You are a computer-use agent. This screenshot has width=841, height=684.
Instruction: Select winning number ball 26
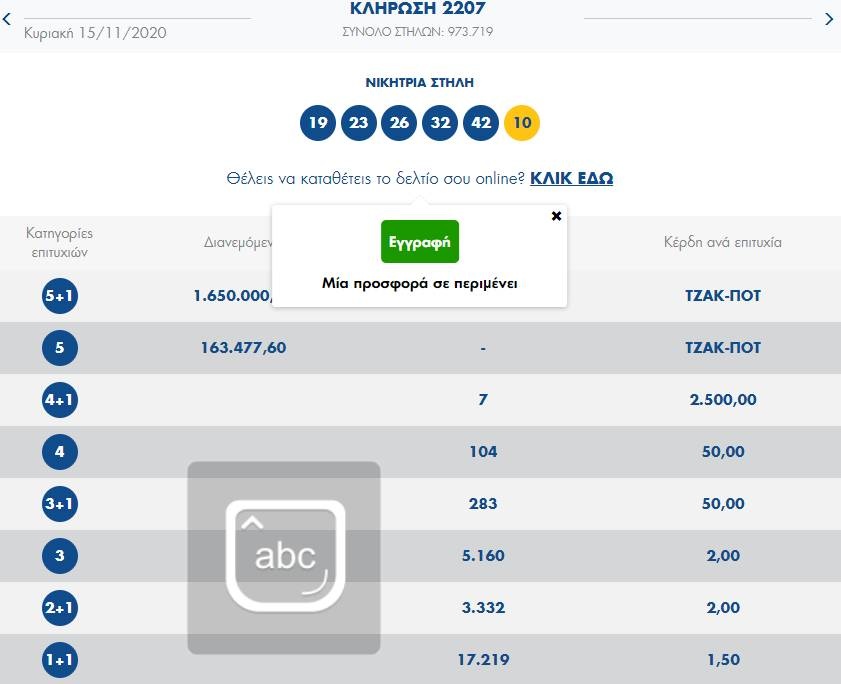400,124
